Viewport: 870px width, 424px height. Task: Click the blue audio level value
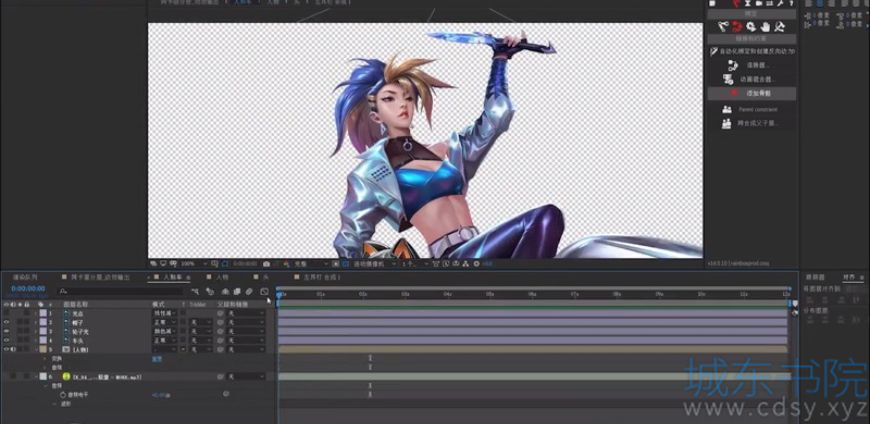tap(161, 395)
